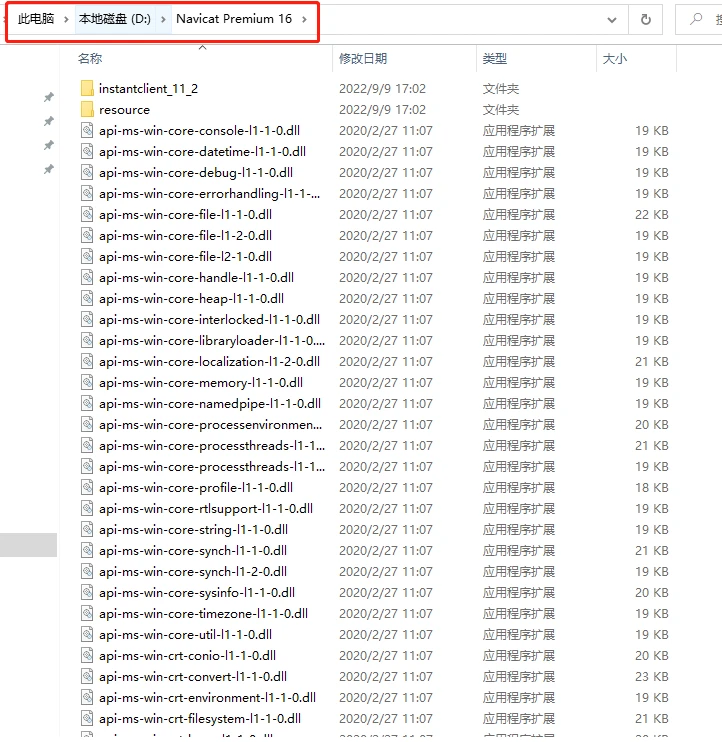Refresh the current folder view

pos(645,19)
